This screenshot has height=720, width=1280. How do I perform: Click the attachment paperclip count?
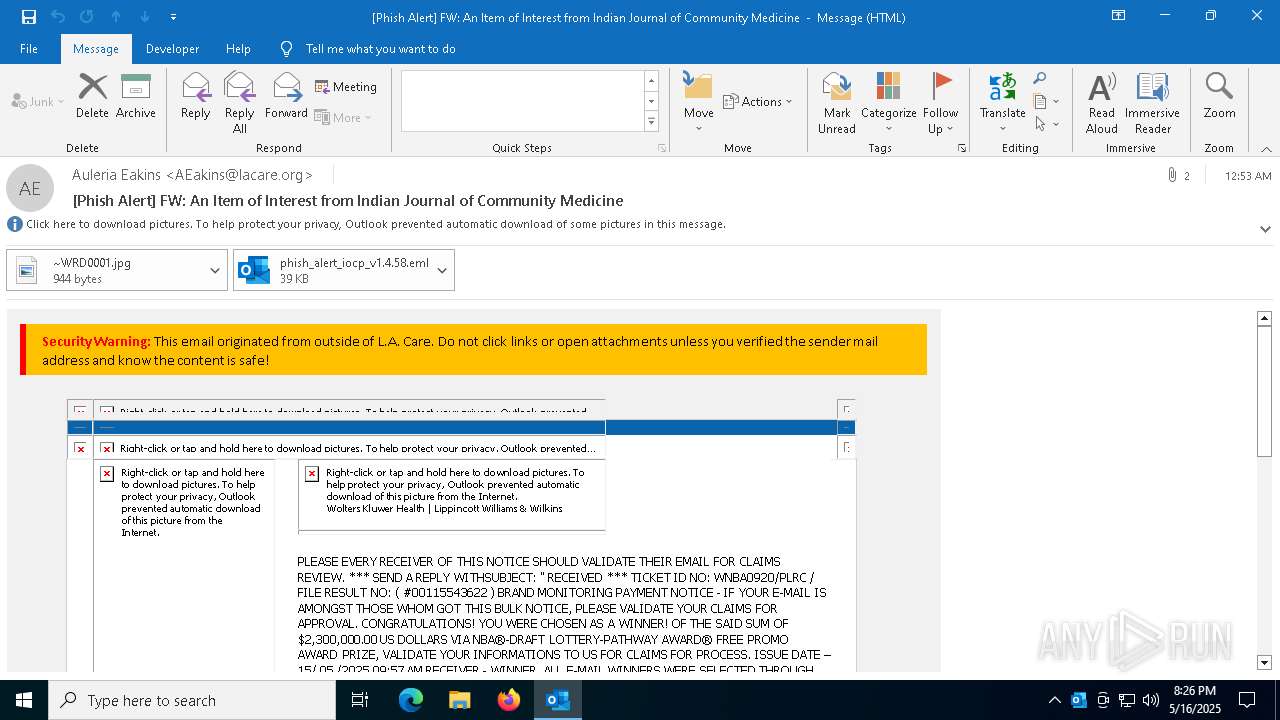1178,175
